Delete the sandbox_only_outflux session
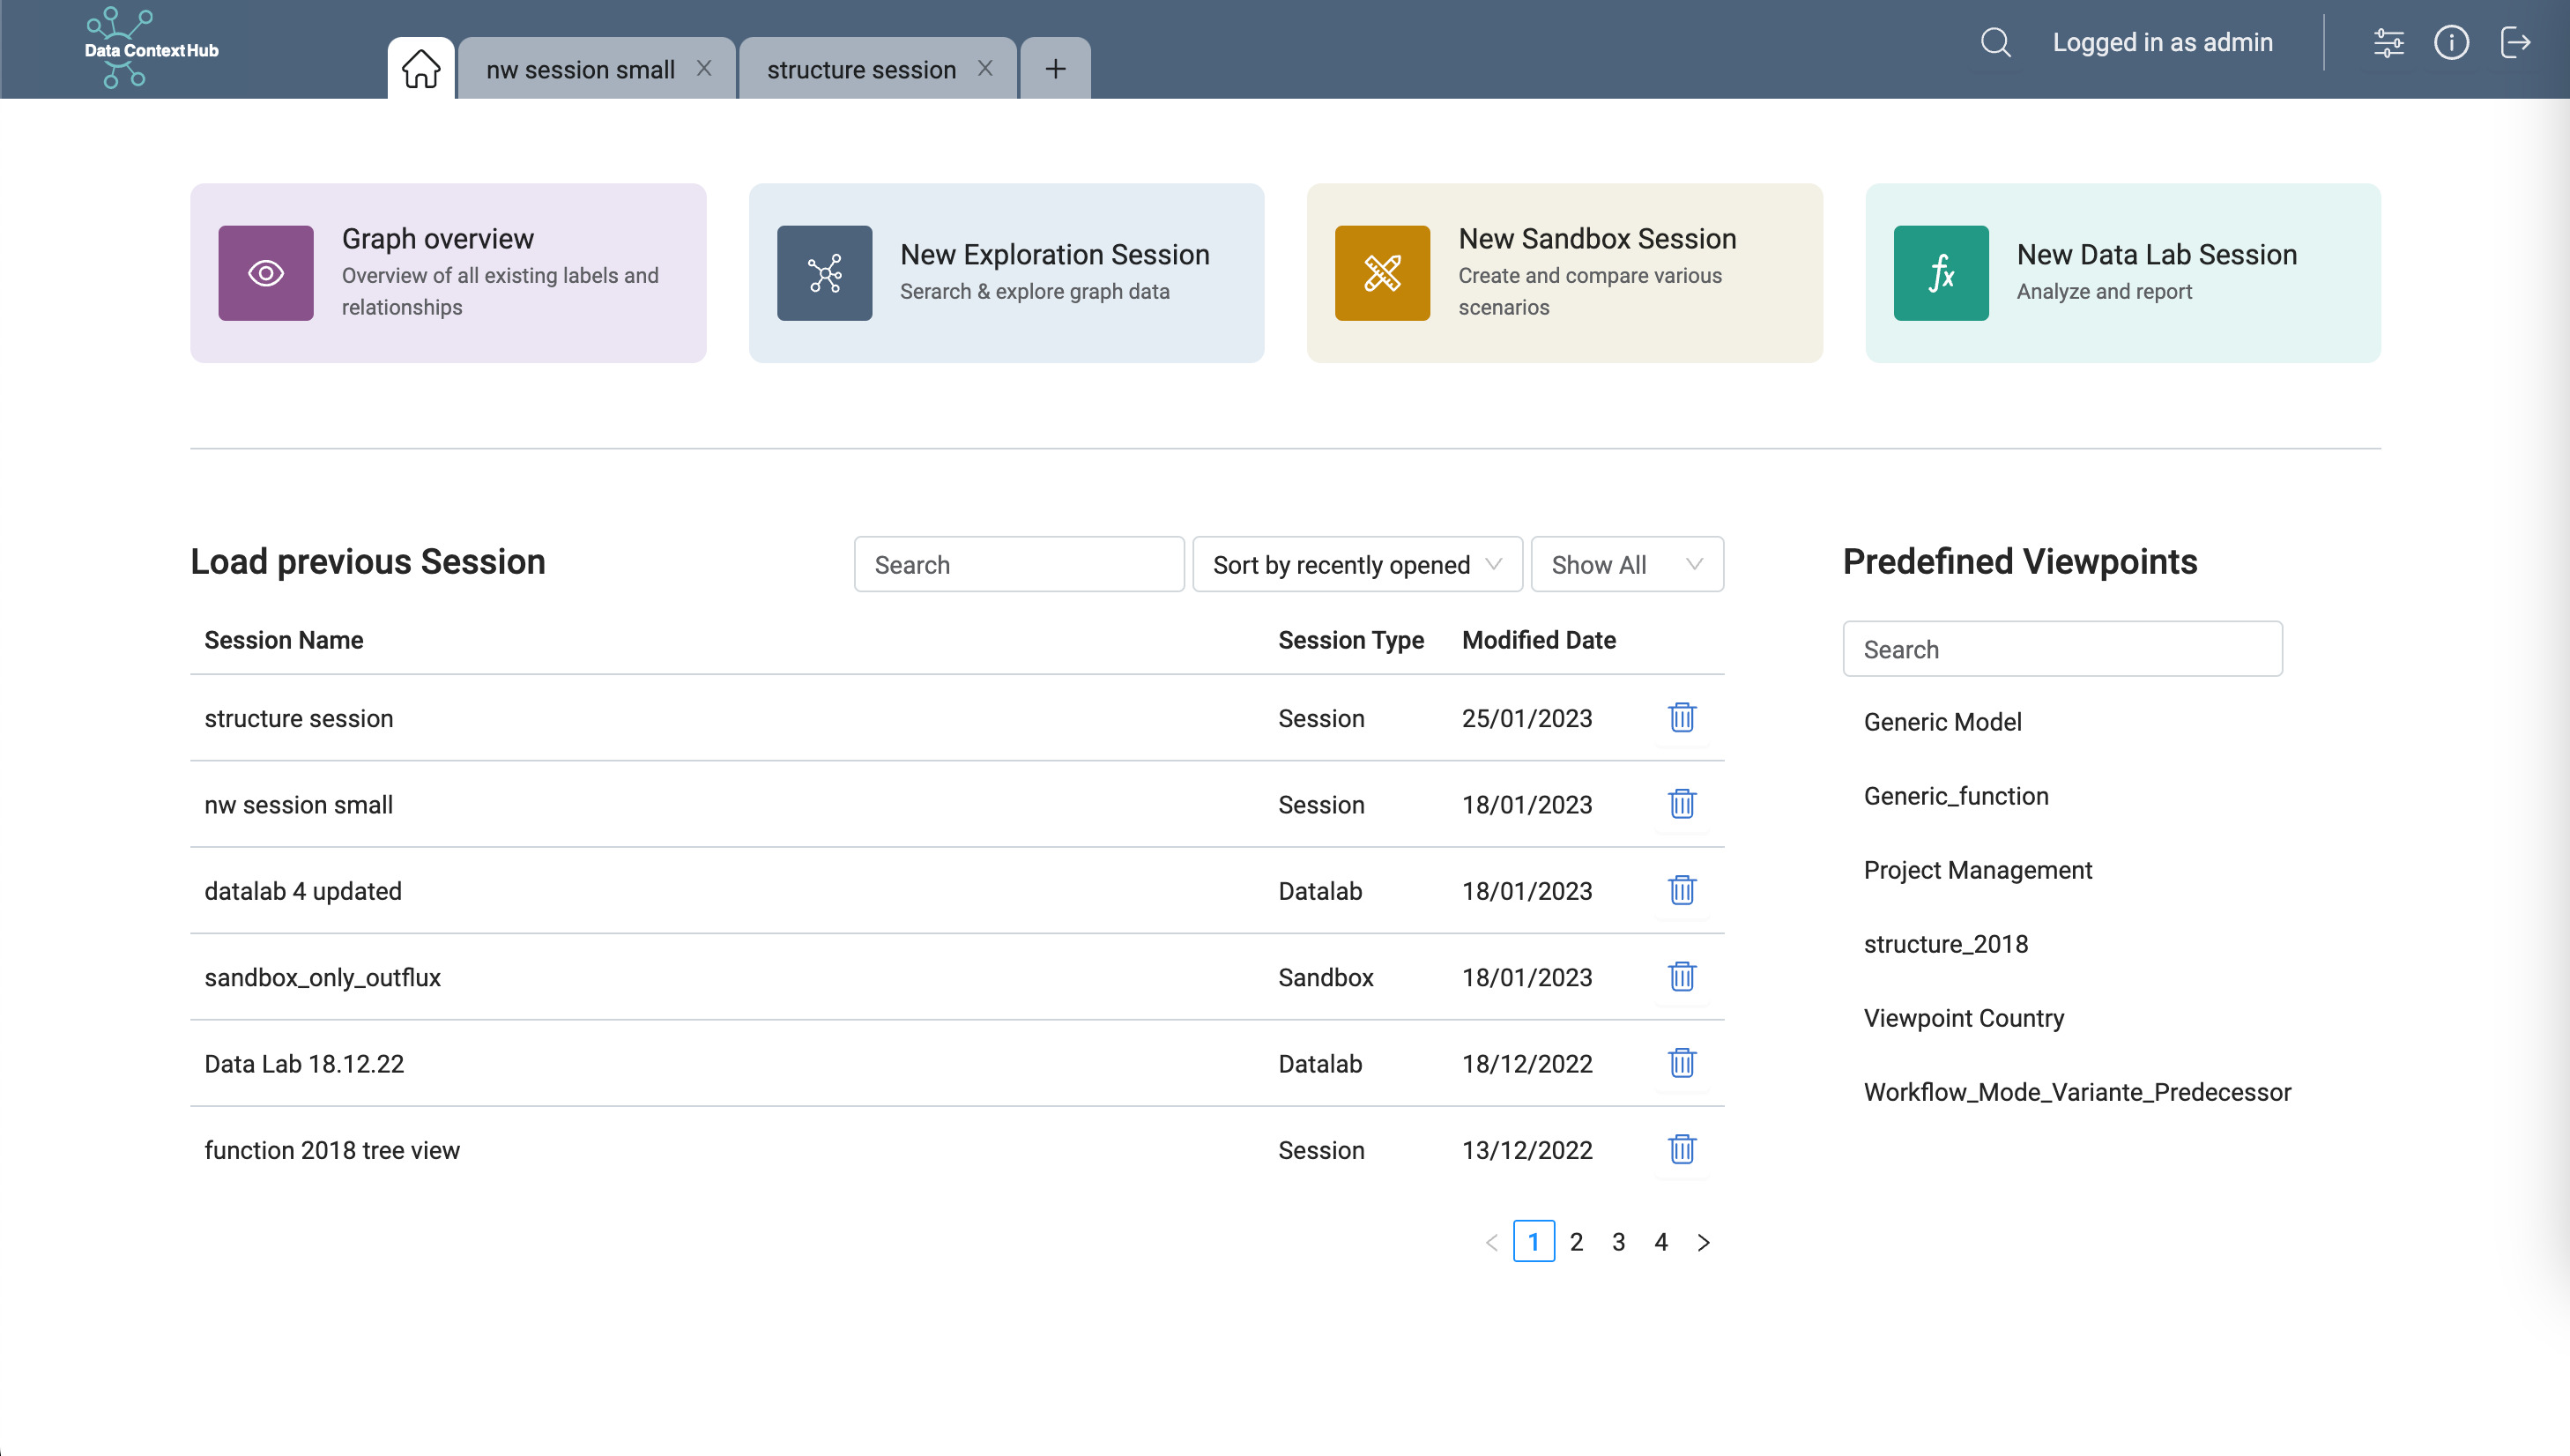 [x=1679, y=976]
